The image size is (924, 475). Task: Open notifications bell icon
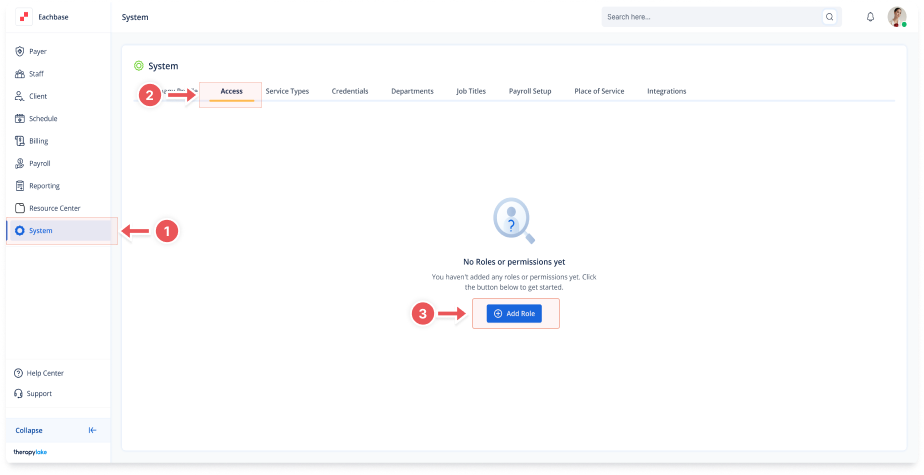point(870,17)
